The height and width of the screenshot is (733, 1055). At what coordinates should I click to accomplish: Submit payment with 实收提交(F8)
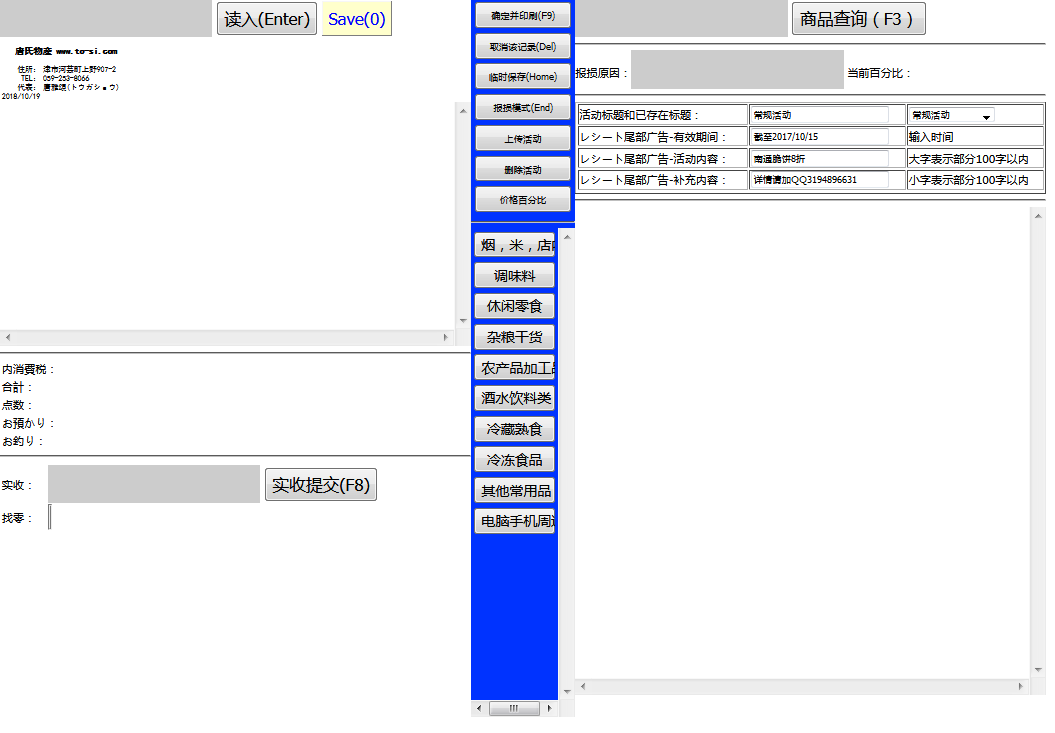[x=320, y=485]
